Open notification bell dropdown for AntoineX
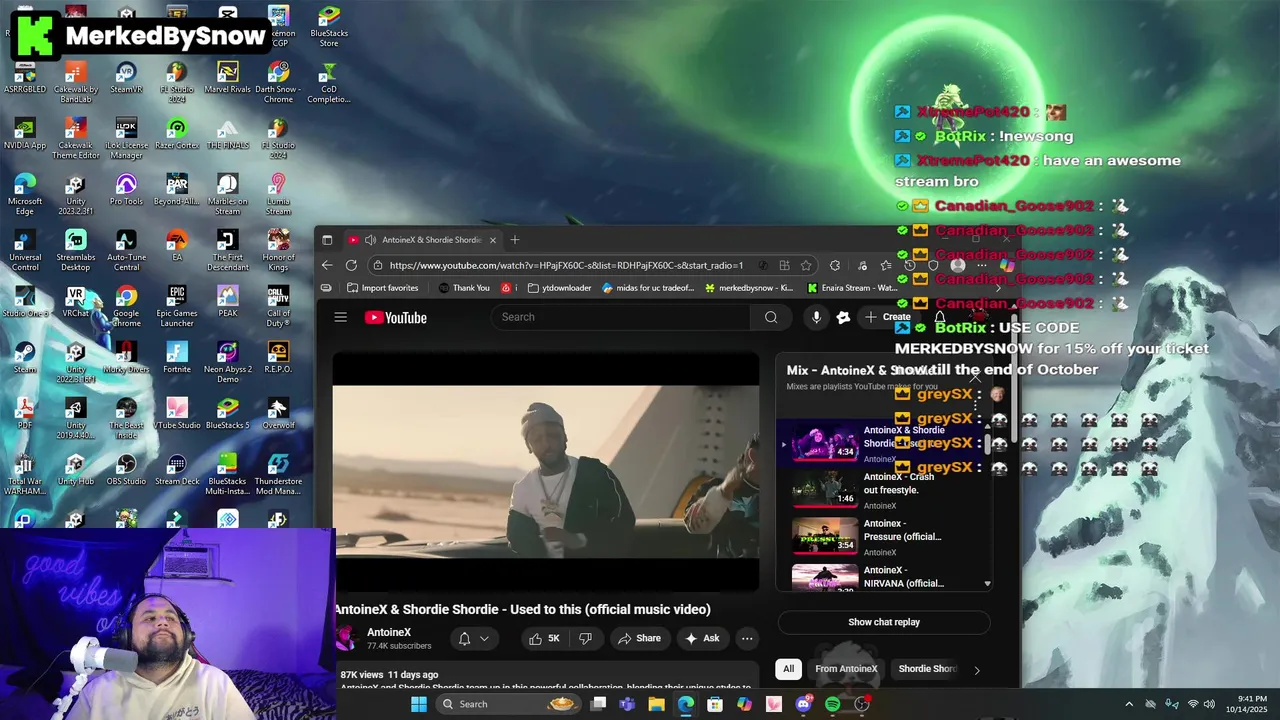Screen dimensions: 1280x720 point(474,638)
